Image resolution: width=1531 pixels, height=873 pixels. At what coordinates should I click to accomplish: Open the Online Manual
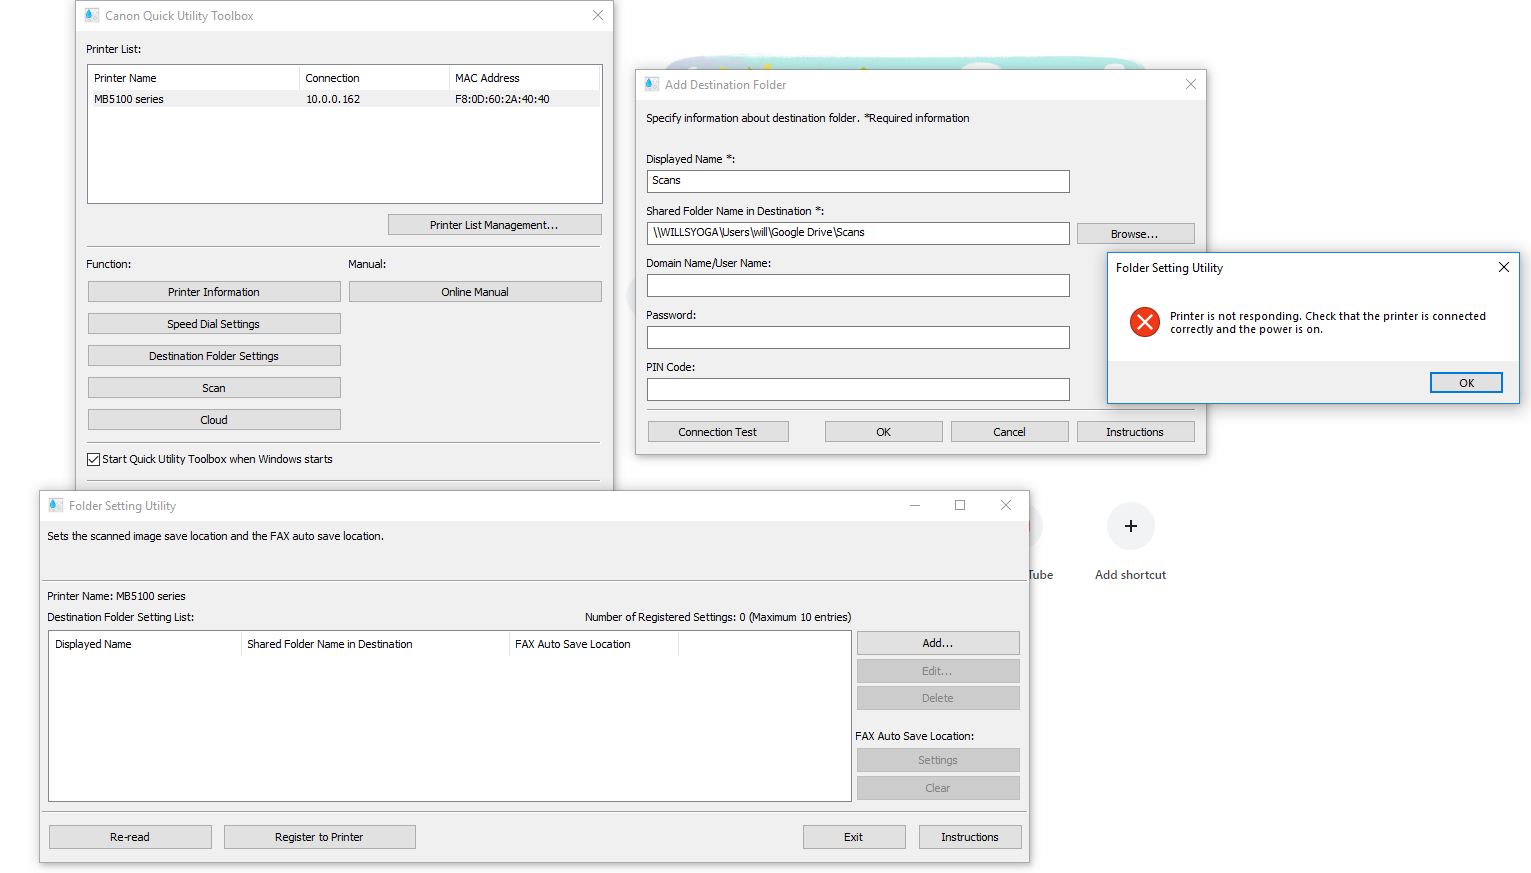pos(475,291)
